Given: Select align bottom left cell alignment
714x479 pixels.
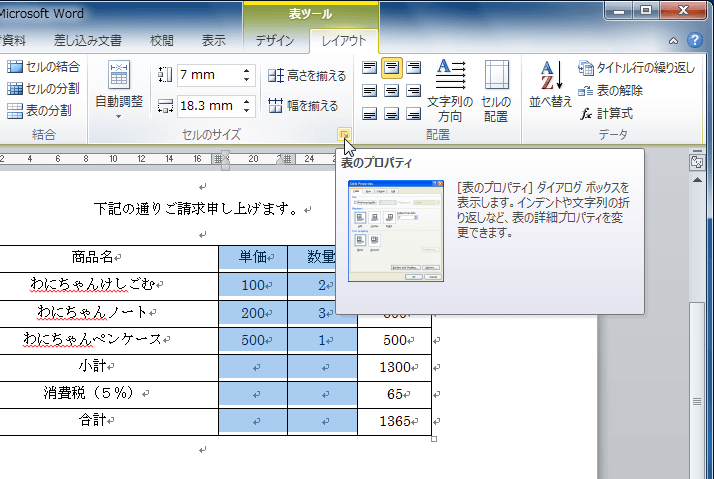Looking at the screenshot, I should point(369,113).
